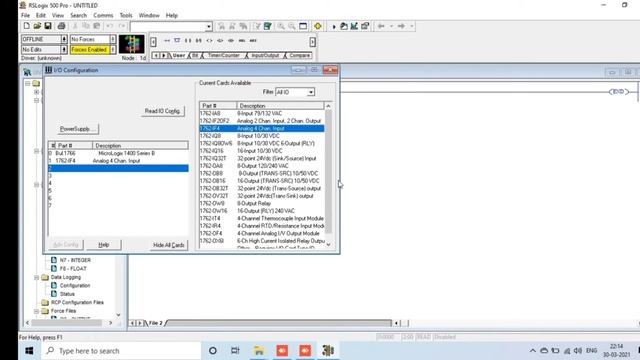Select 1762-OF4 Analog Output Module
Image resolution: width=640 pixels, height=360 pixels.
pyautogui.click(x=262, y=233)
